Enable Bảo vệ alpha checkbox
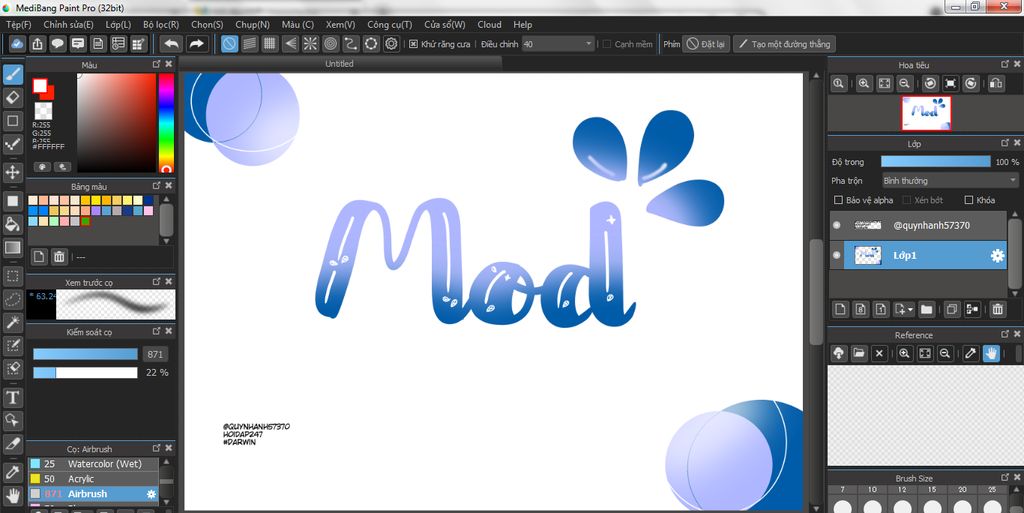This screenshot has height=513, width=1024. (839, 200)
